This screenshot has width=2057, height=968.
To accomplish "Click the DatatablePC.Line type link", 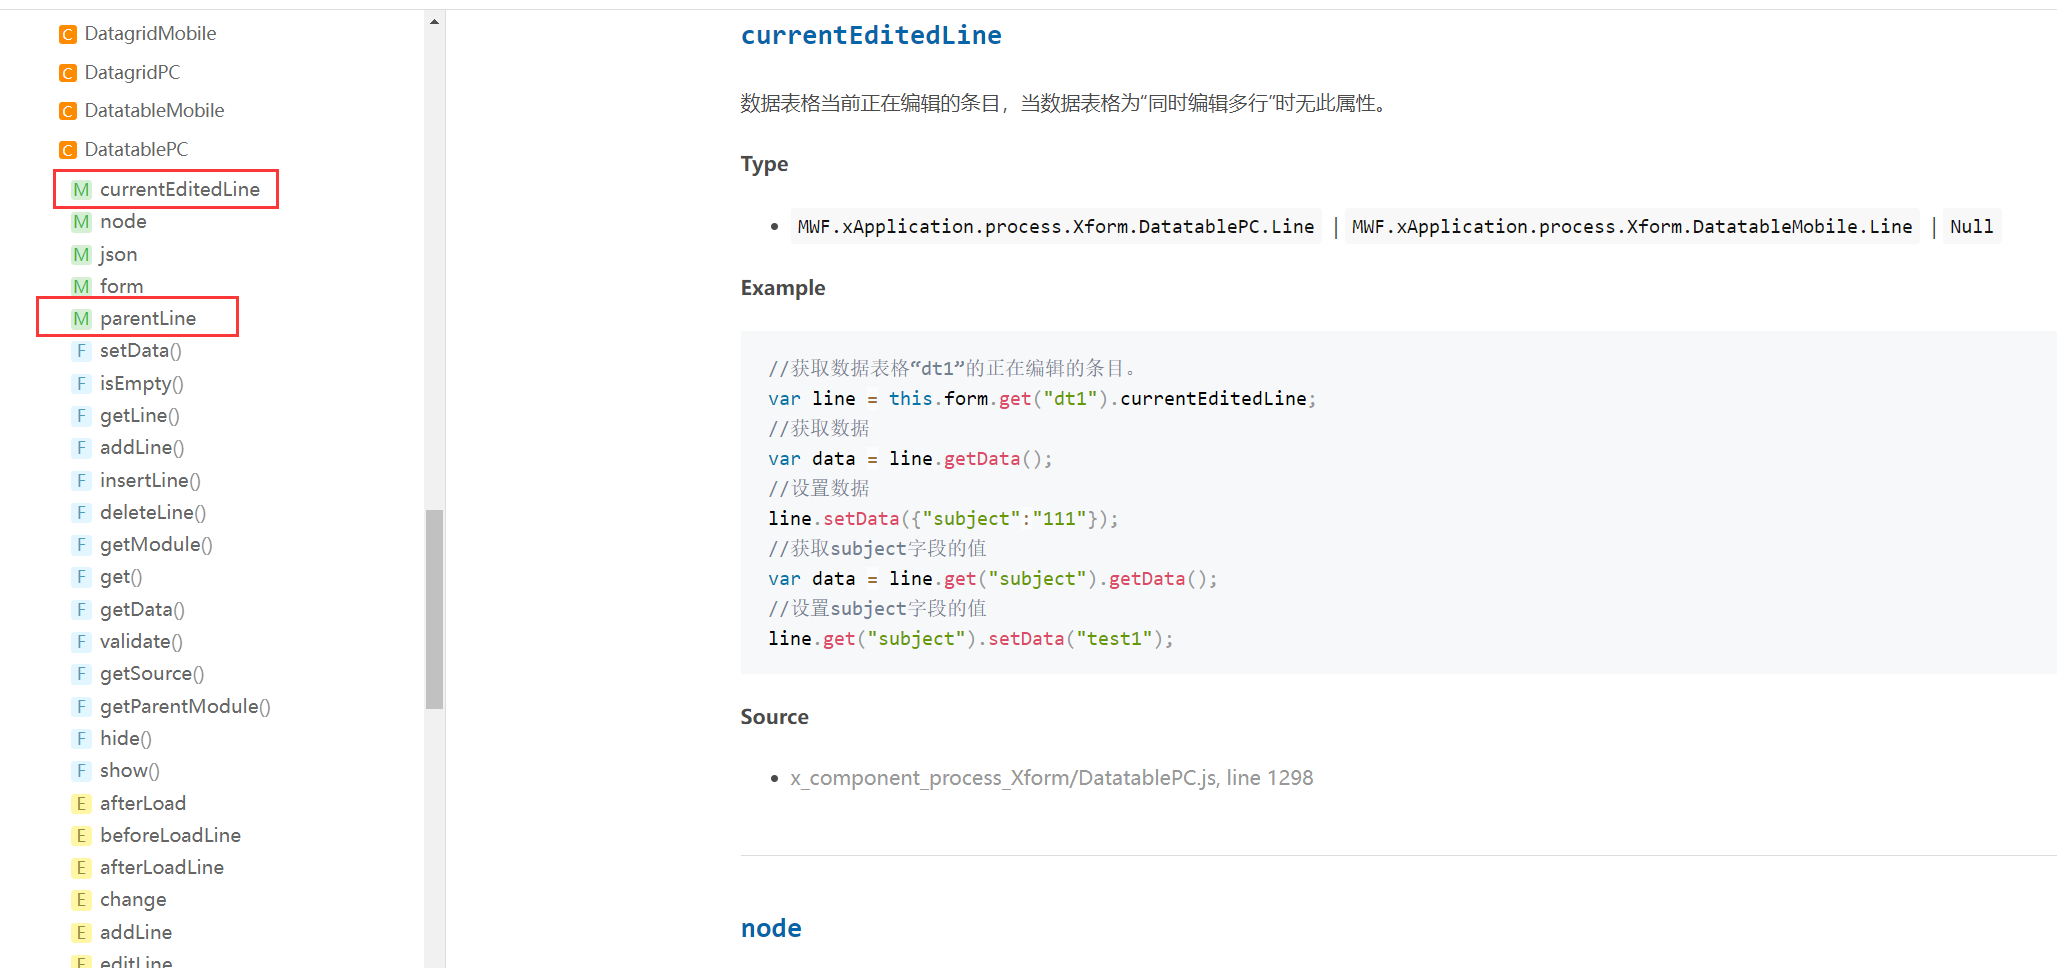I will click(x=1055, y=227).
